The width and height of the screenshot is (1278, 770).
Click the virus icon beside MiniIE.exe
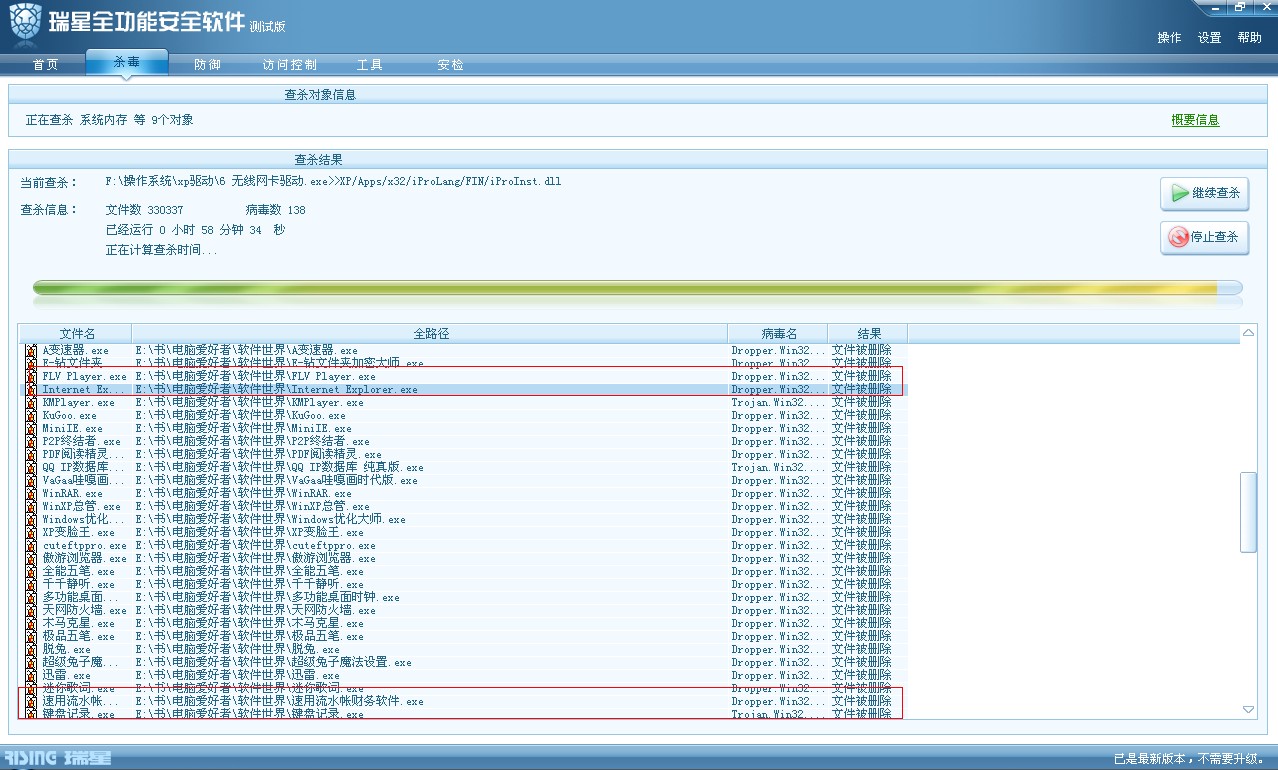[x=31, y=429]
